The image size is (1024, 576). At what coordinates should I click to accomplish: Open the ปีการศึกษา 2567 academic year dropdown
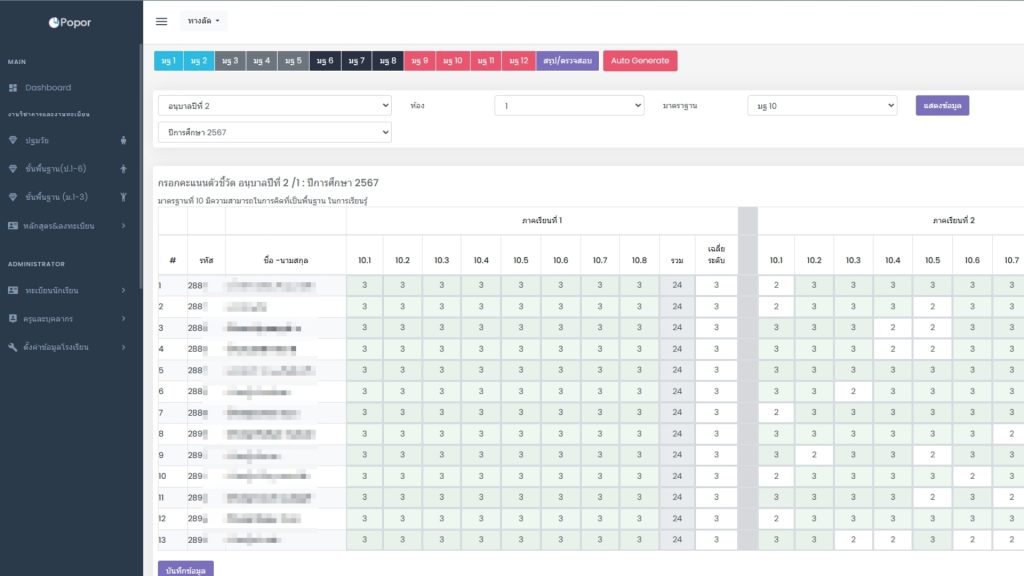pyautogui.click(x=275, y=132)
